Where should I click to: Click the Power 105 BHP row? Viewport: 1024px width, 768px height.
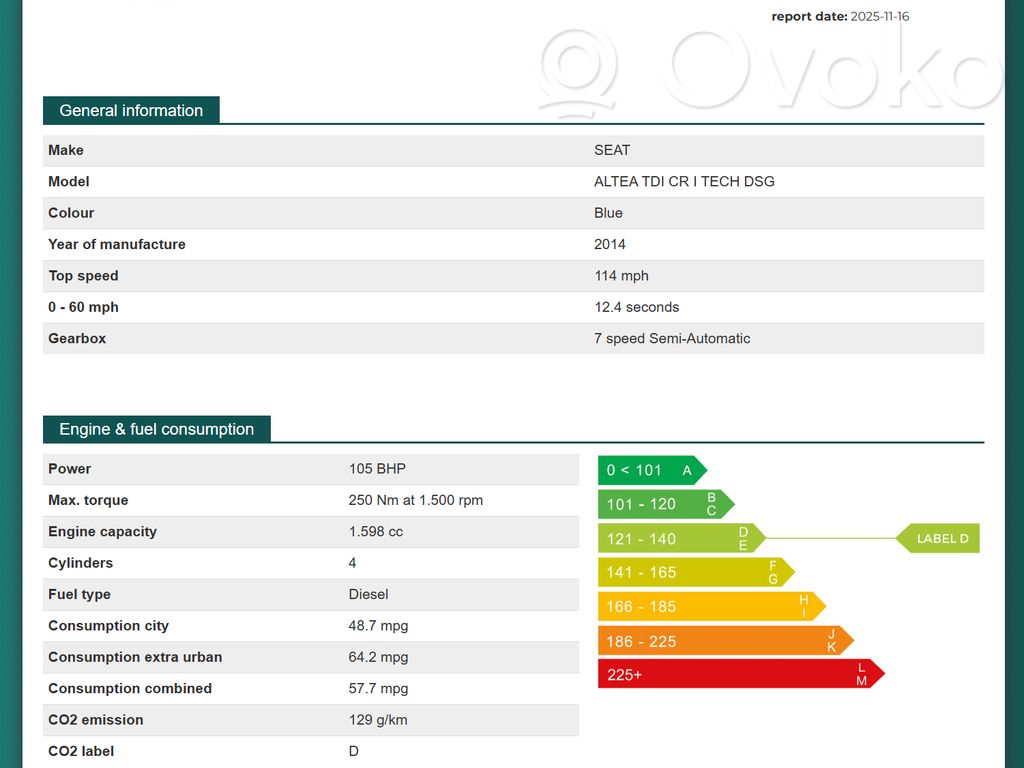[311, 469]
